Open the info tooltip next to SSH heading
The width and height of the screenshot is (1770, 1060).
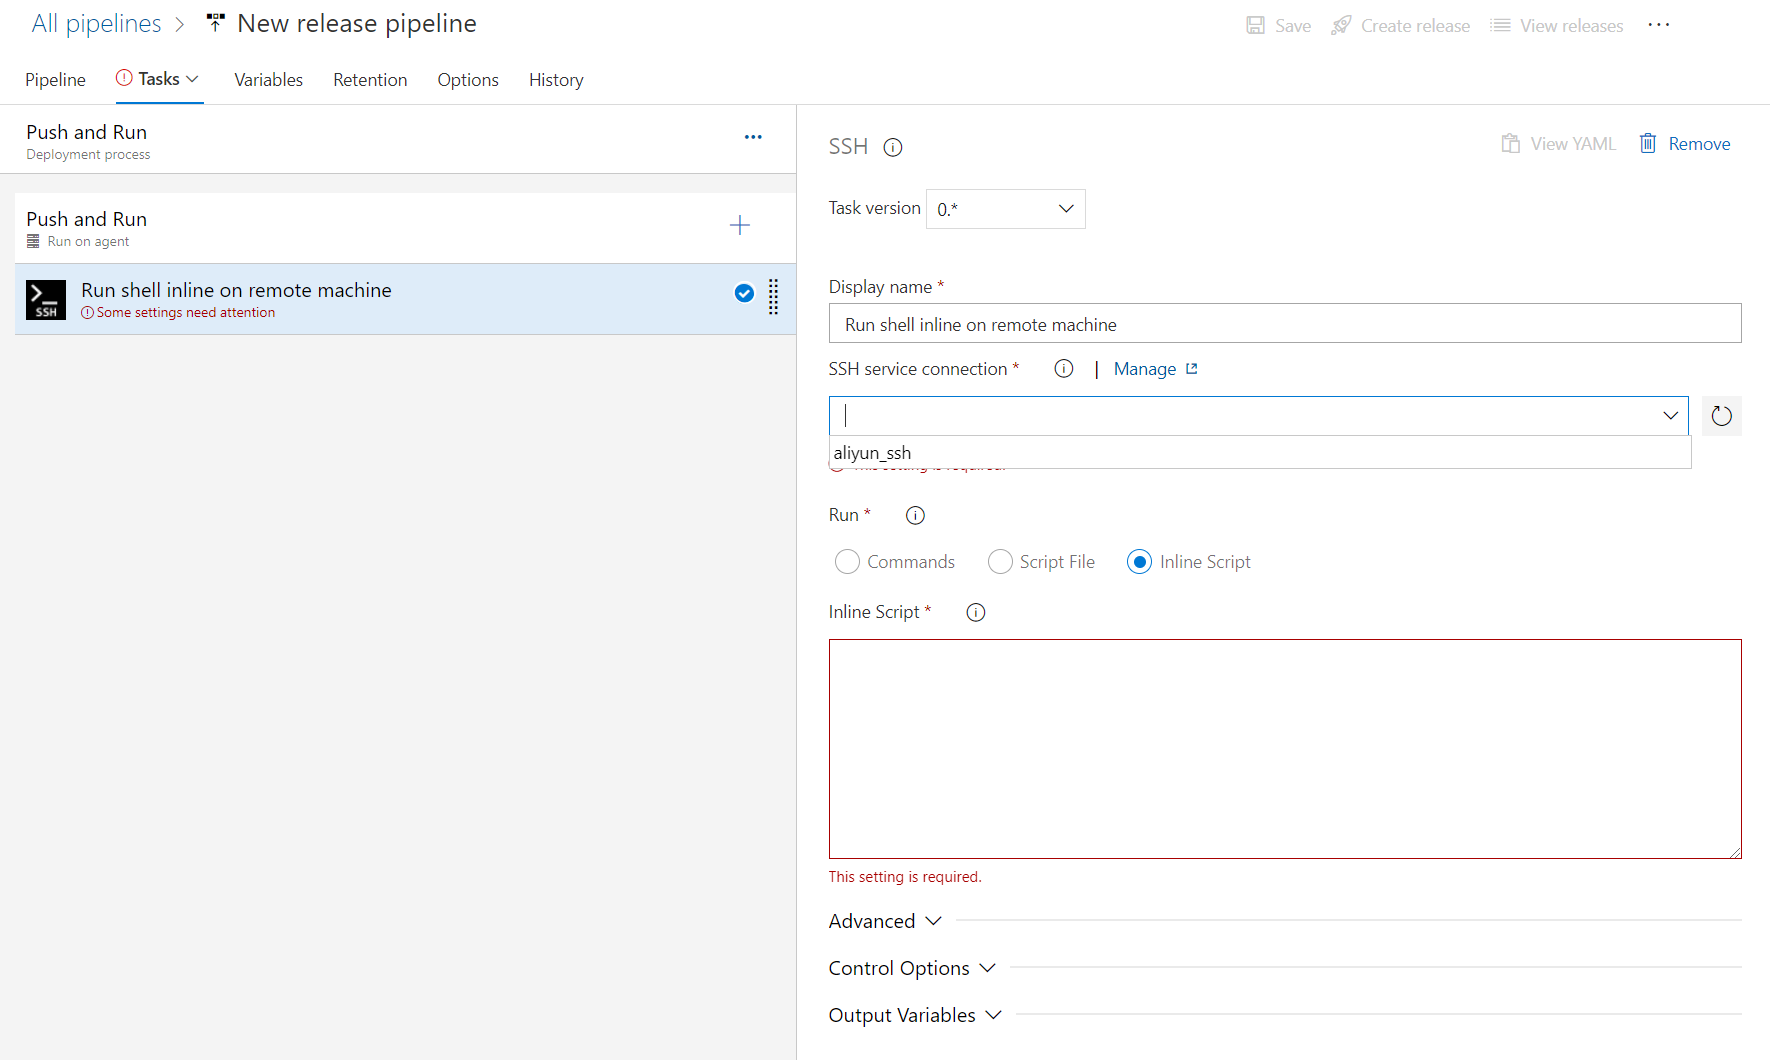pos(892,147)
